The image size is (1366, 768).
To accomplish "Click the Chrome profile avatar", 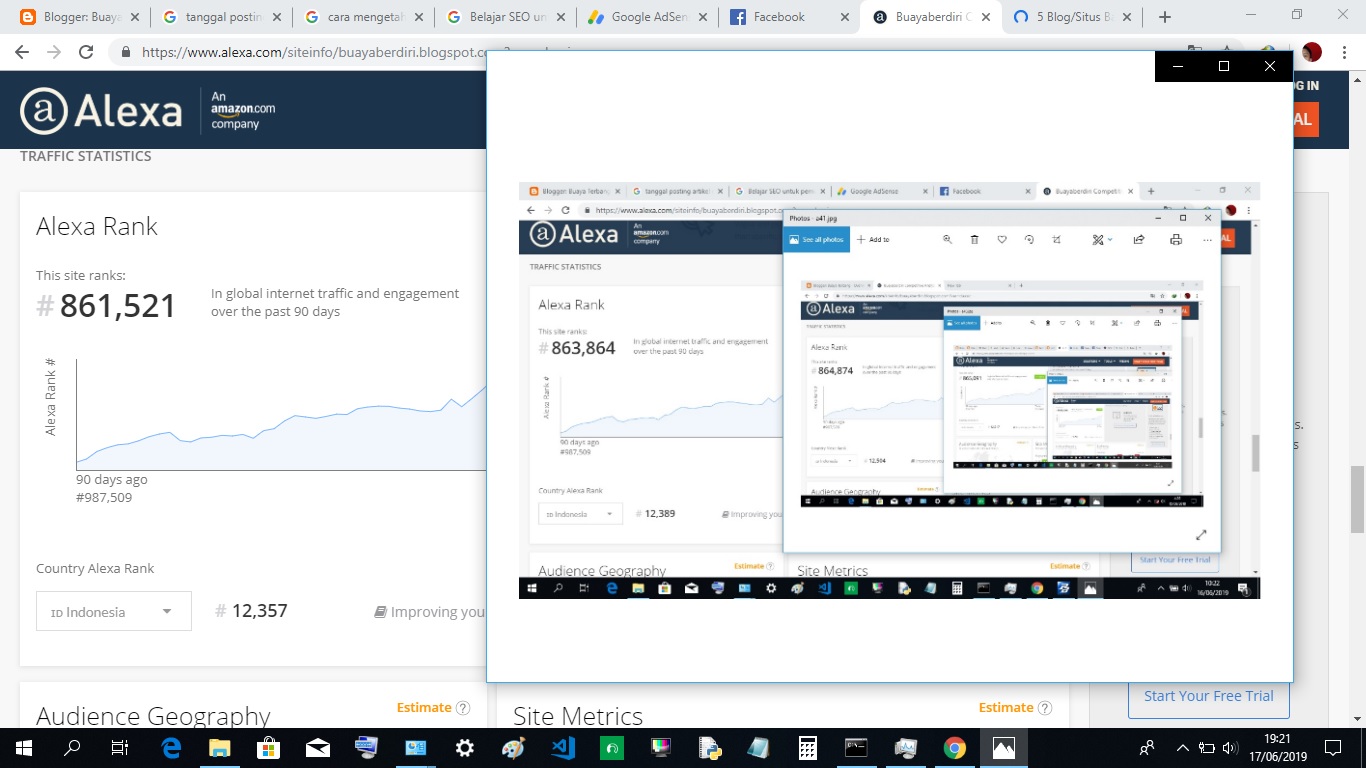I will pyautogui.click(x=1312, y=53).
